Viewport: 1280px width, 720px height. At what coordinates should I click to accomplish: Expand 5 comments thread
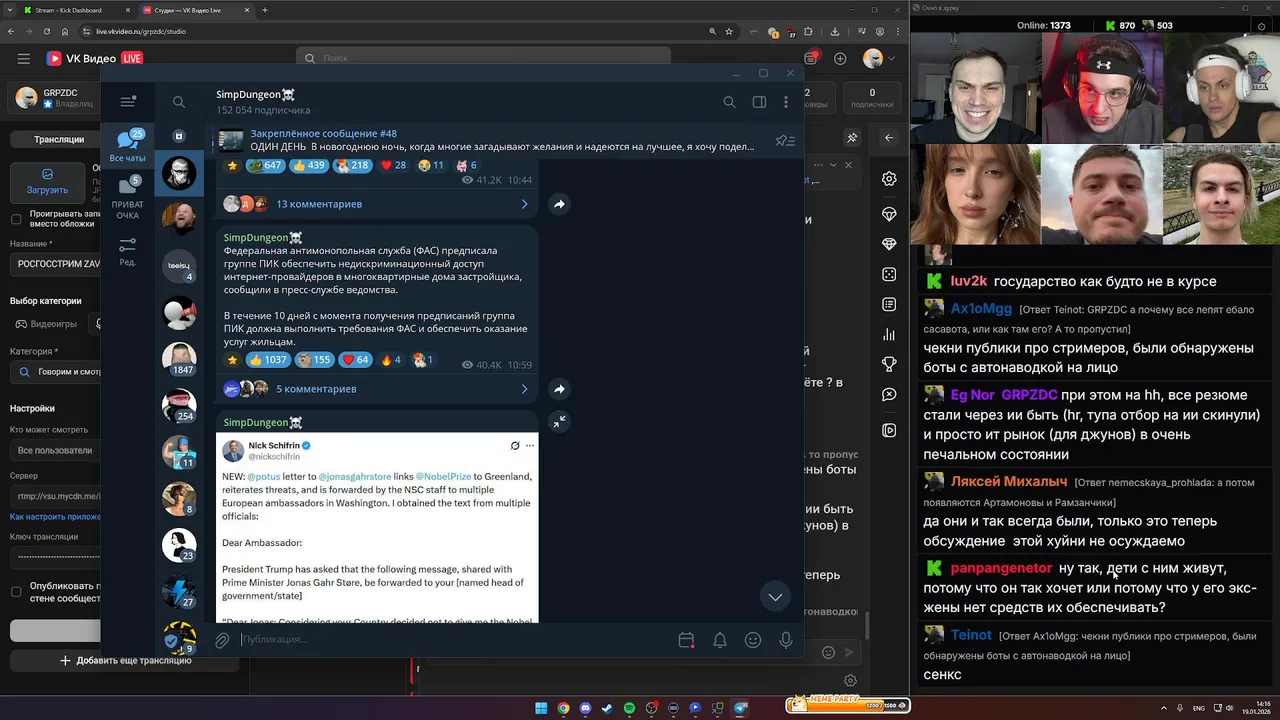377,389
